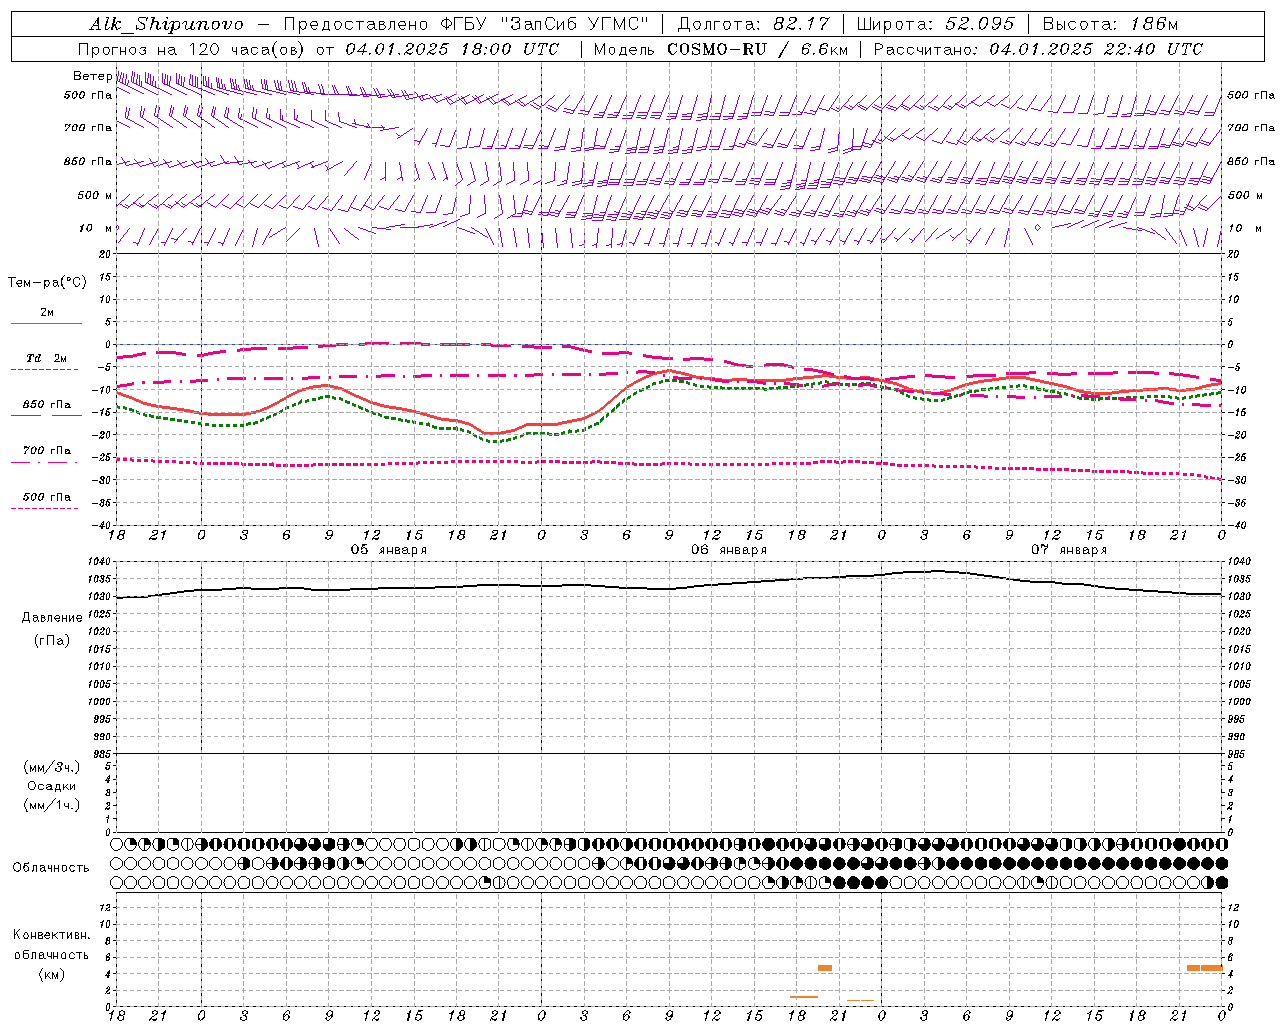Viewport: 1280px width, 1024px height.
Task: Click the Давление pressure panel label
Action: [x=52, y=618]
